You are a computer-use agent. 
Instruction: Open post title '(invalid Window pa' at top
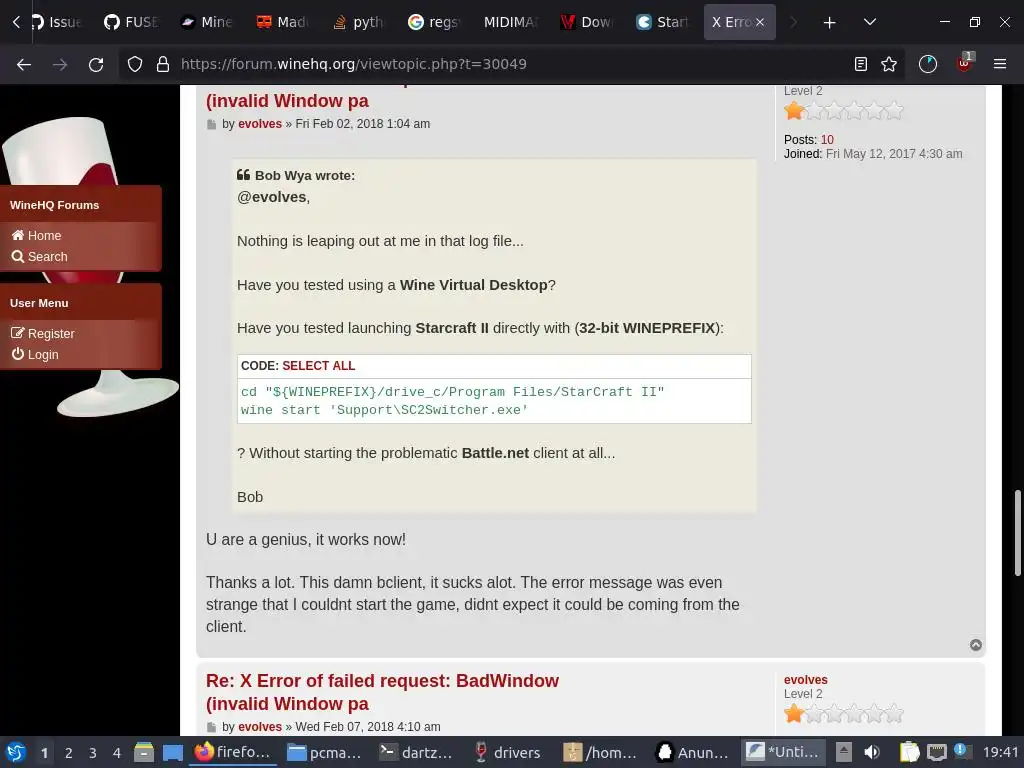[287, 101]
